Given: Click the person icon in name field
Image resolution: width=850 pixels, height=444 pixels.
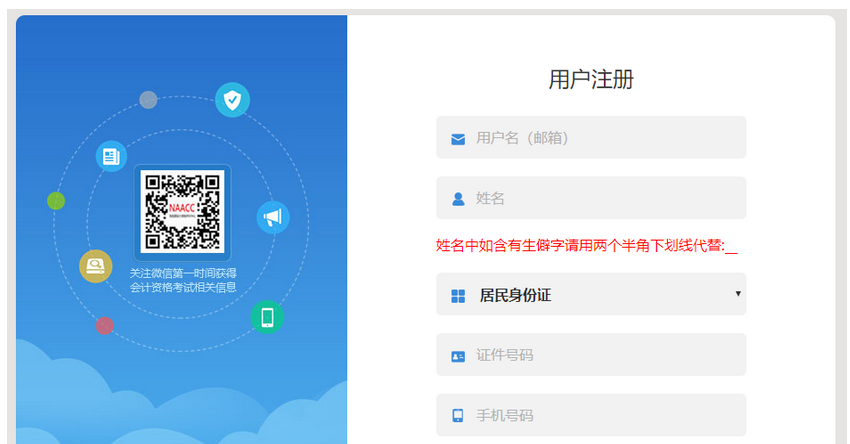Looking at the screenshot, I should click(458, 199).
